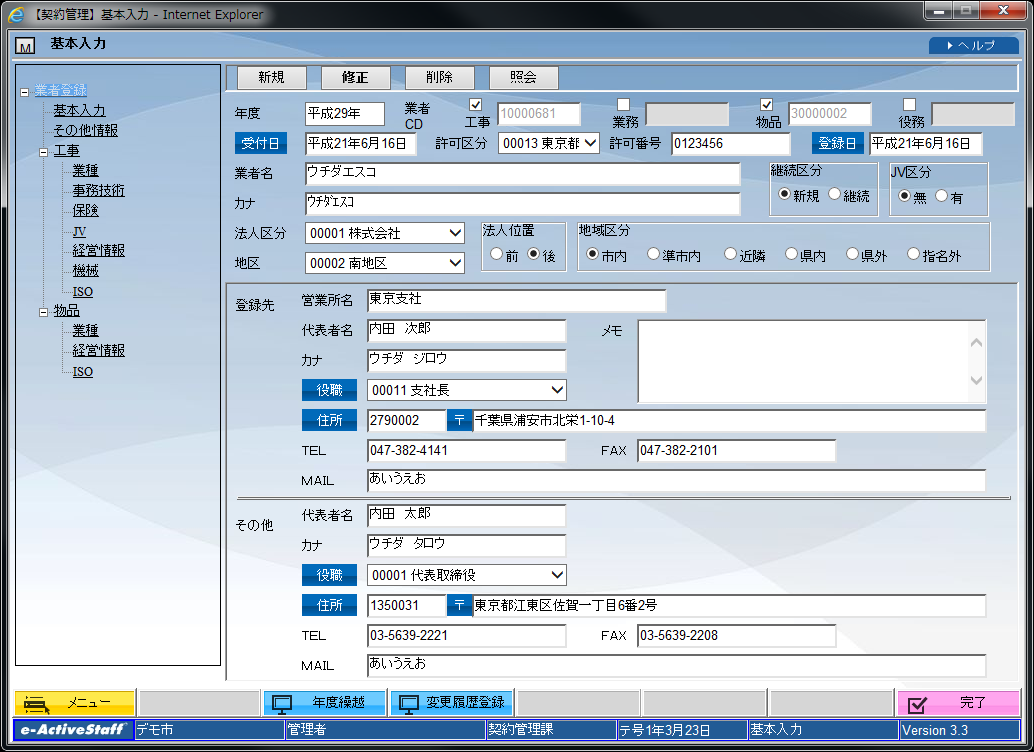Collapse the 工事 tree node
Image resolution: width=1034 pixels, height=752 pixels.
[44, 152]
